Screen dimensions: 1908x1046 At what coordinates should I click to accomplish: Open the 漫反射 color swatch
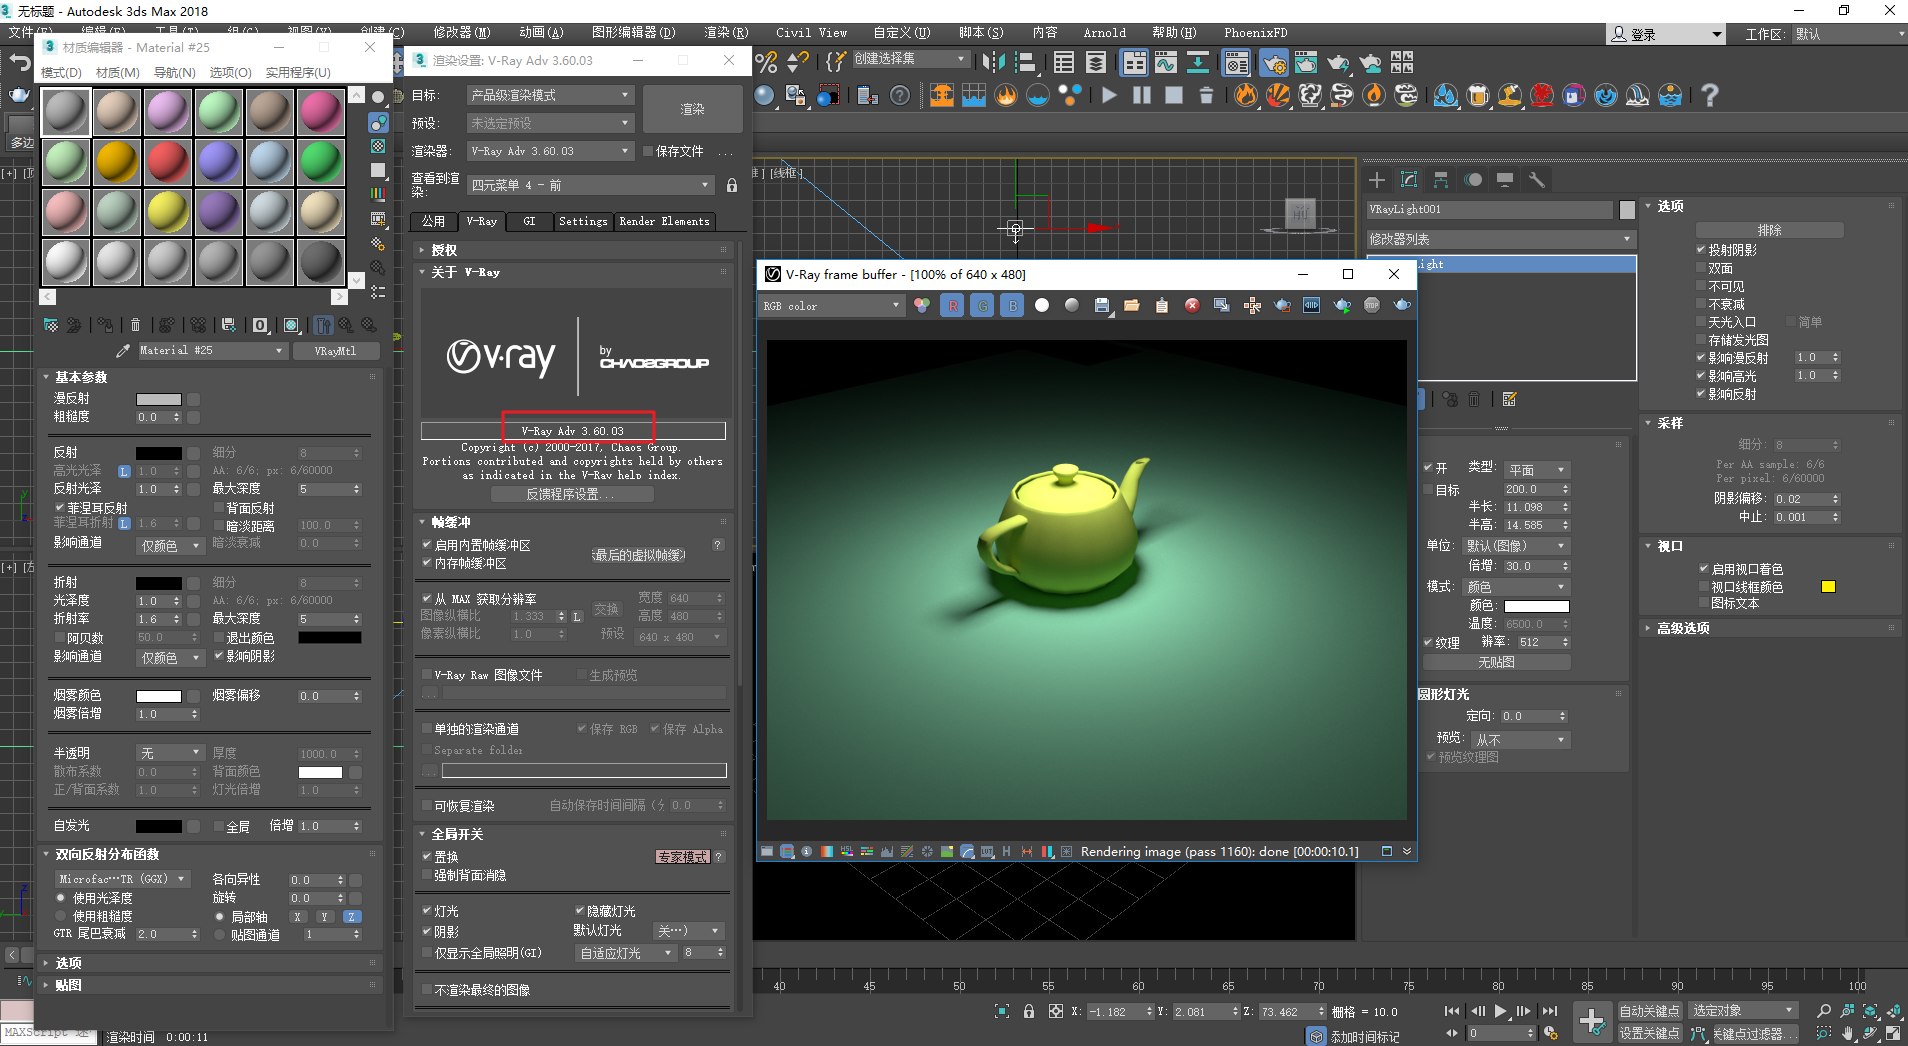159,399
